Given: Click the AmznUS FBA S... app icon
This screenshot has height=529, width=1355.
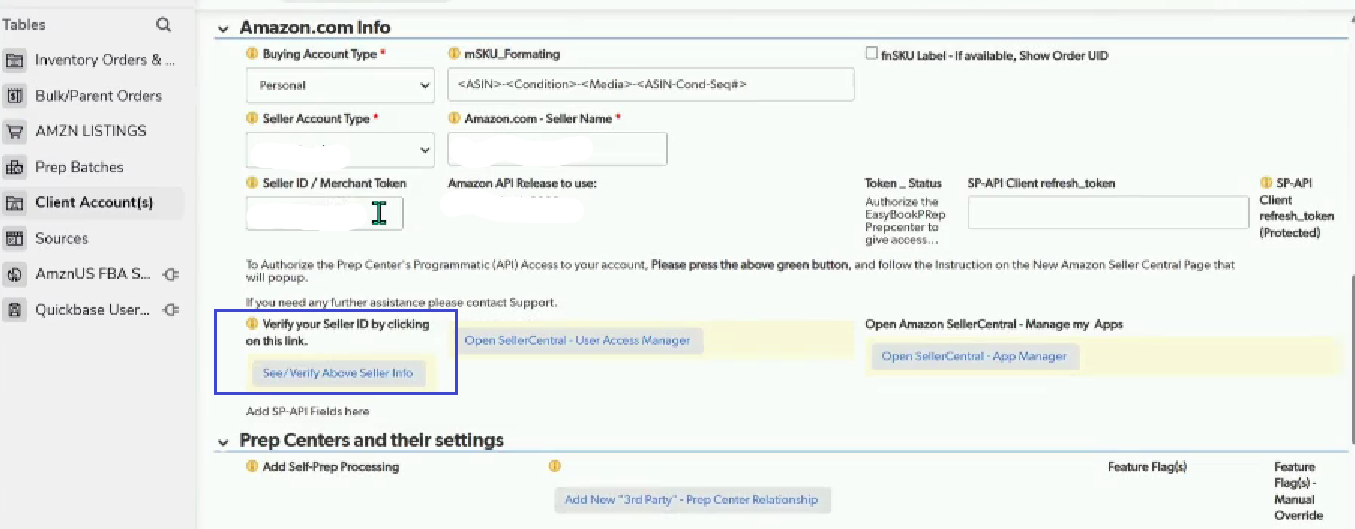Looking at the screenshot, I should point(15,274).
